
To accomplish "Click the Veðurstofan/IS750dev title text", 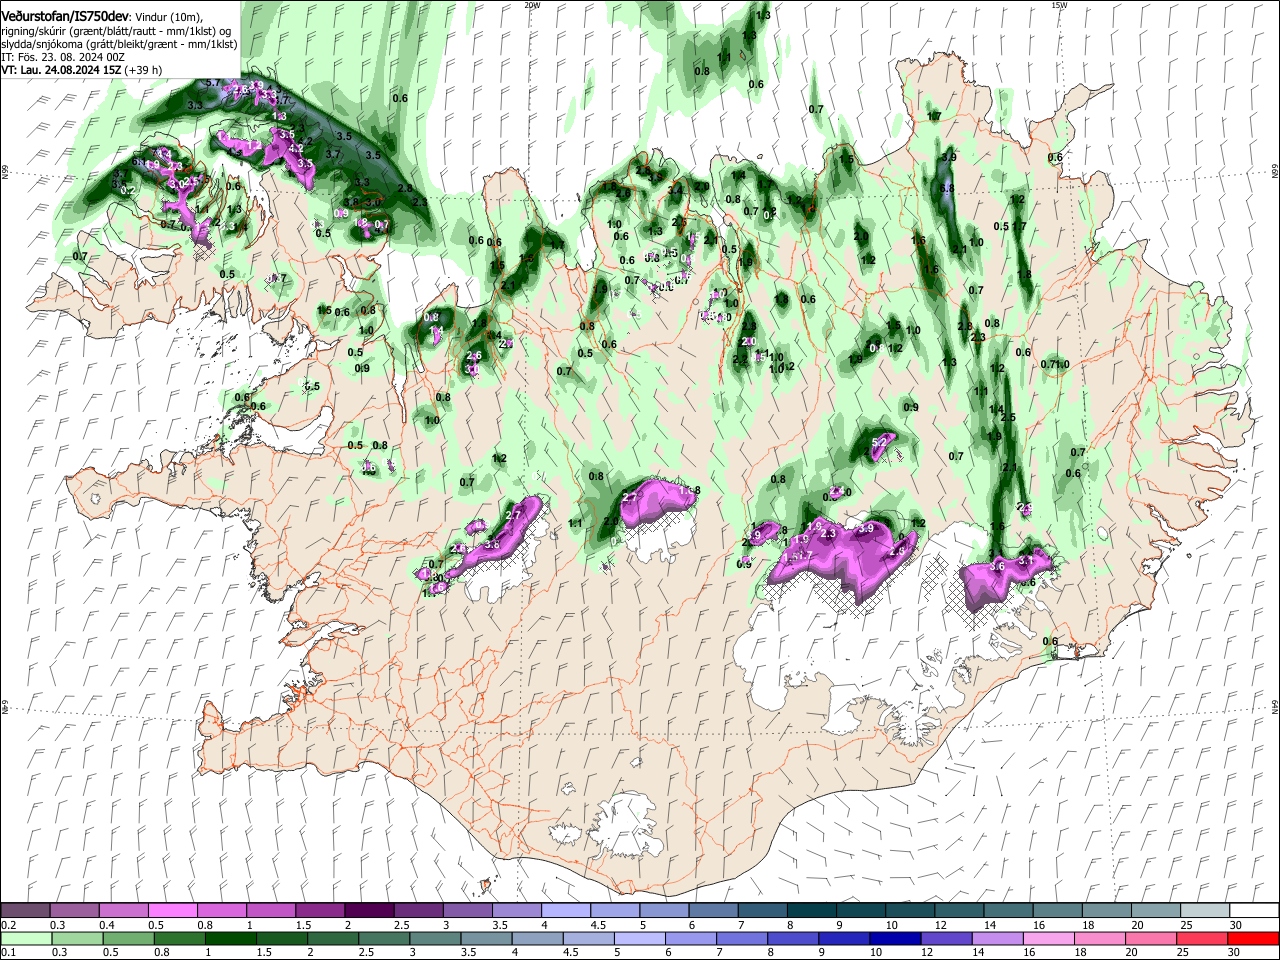I will click(66, 17).
